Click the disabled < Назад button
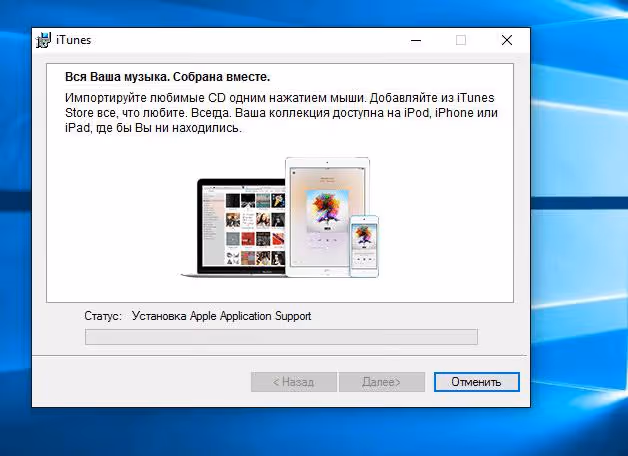This screenshot has width=628, height=456. tap(294, 382)
